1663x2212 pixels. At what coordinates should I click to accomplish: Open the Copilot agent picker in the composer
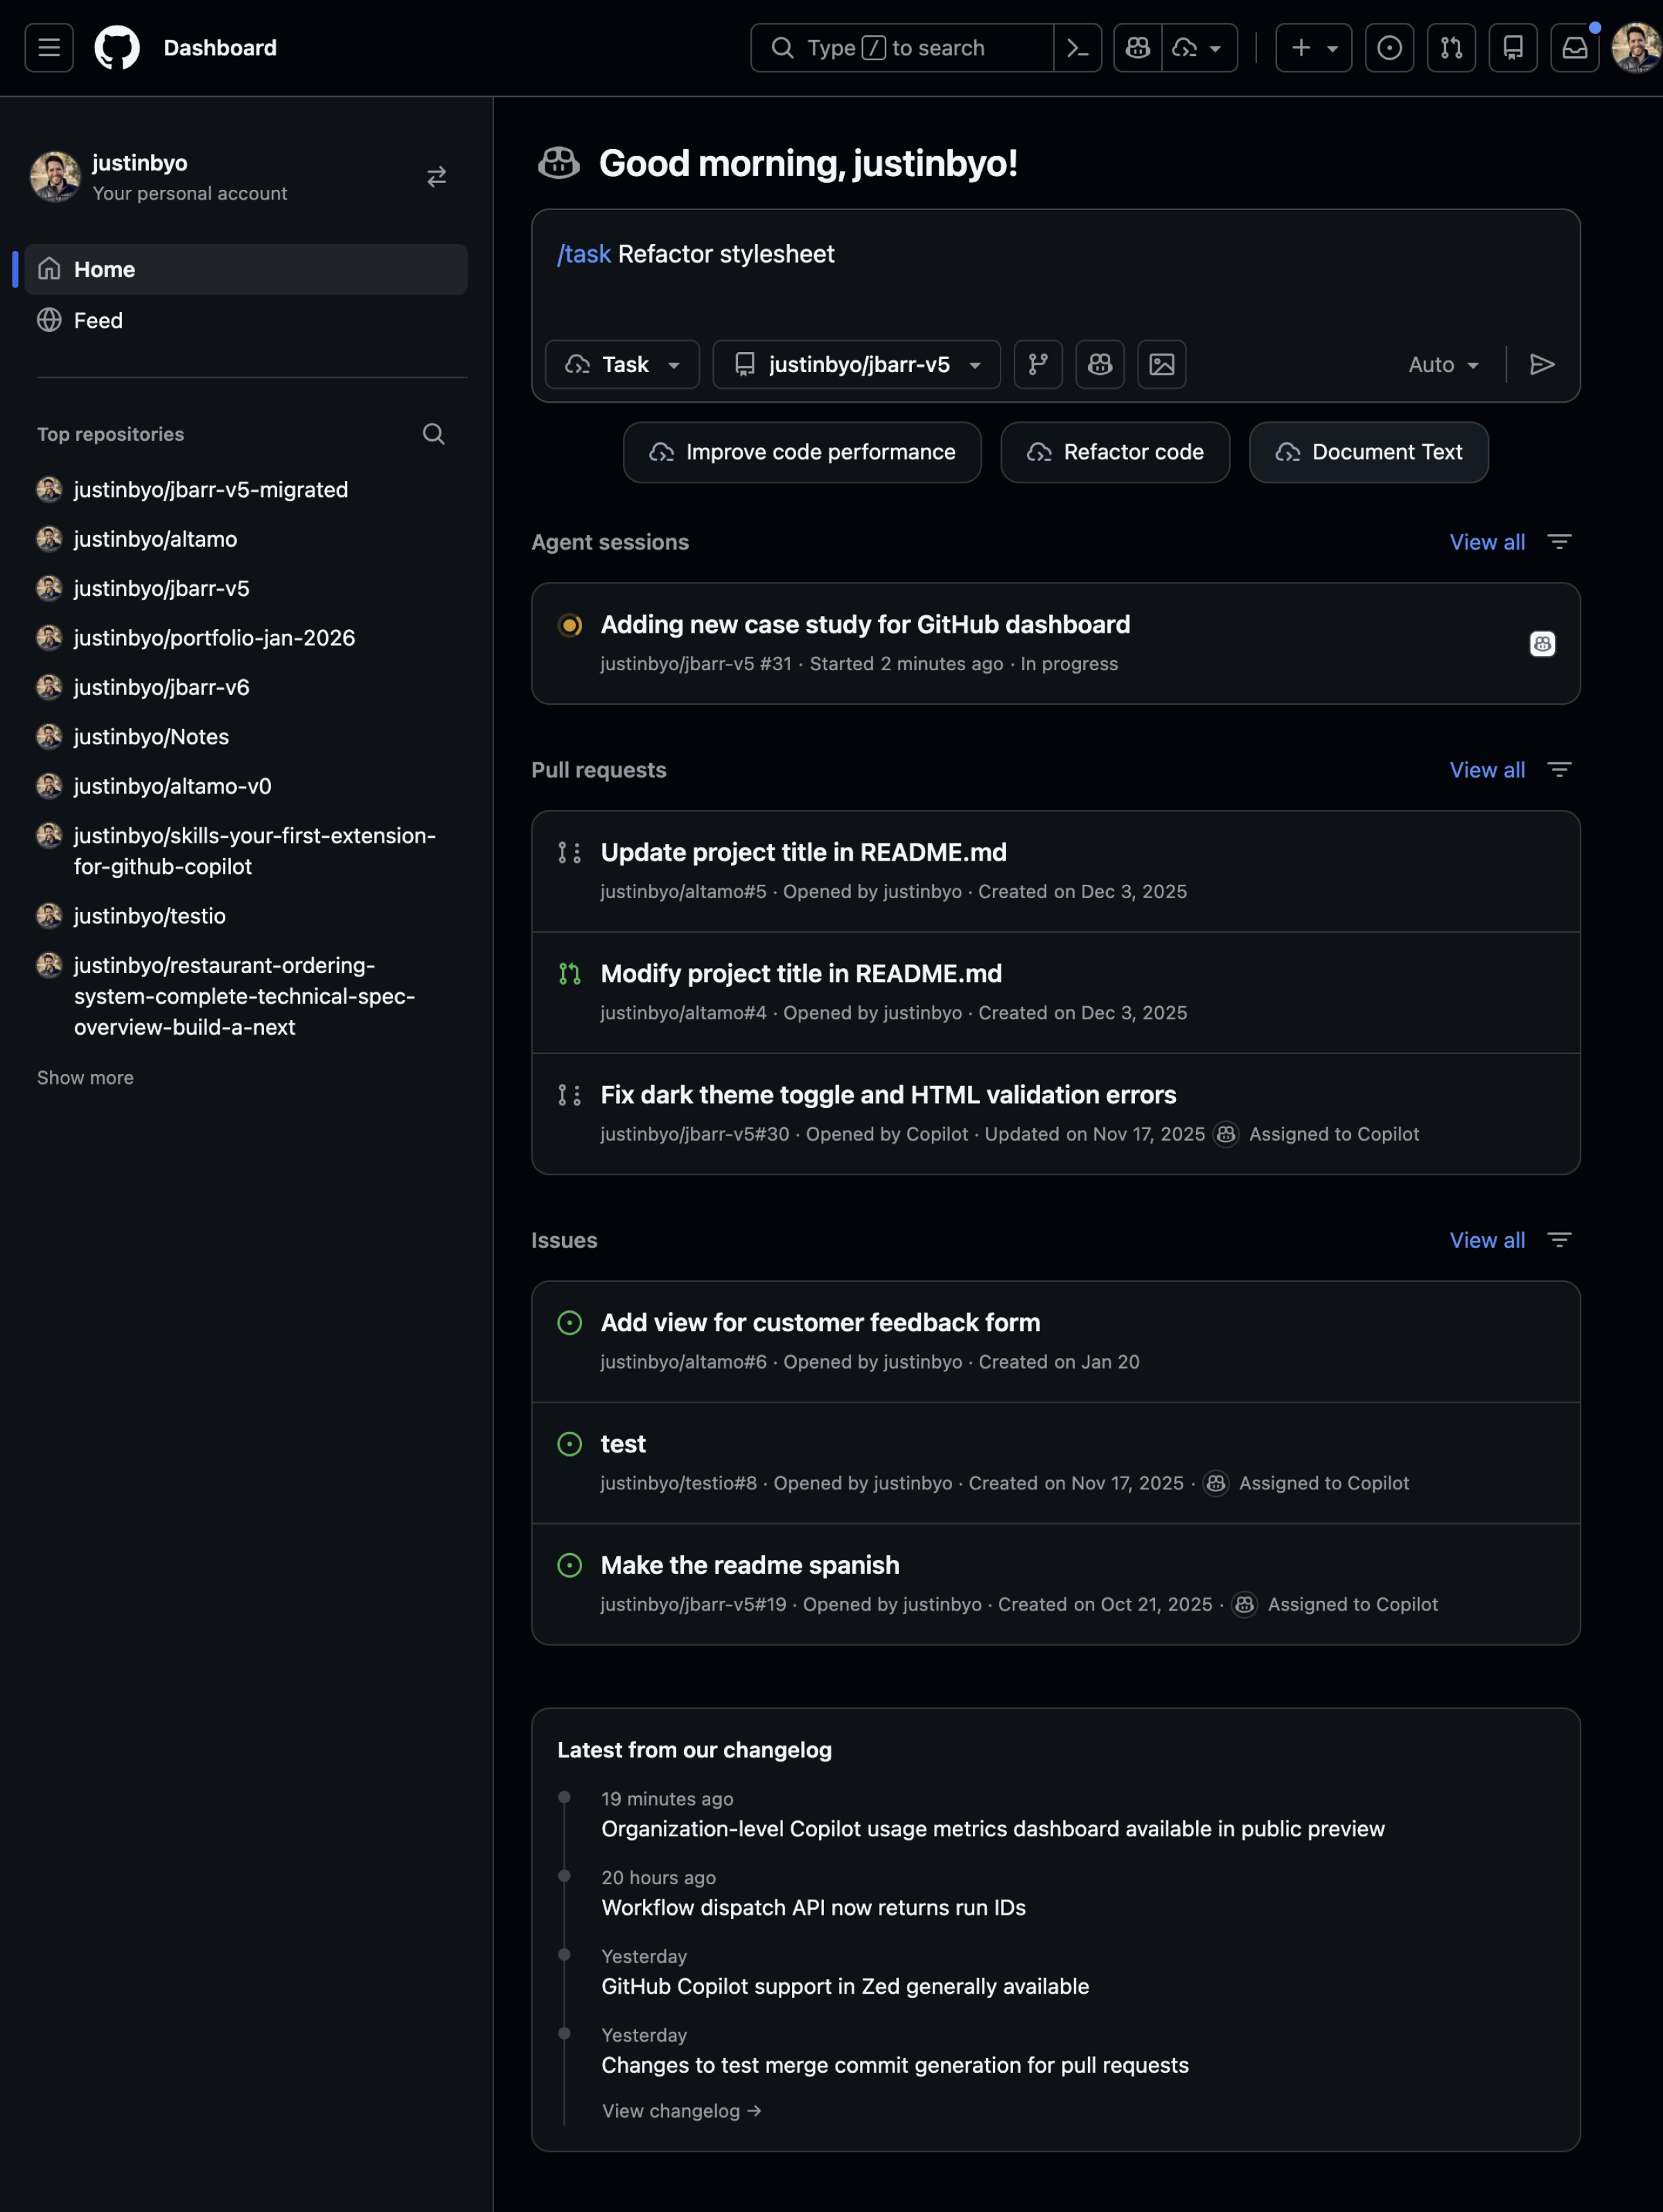[1099, 364]
